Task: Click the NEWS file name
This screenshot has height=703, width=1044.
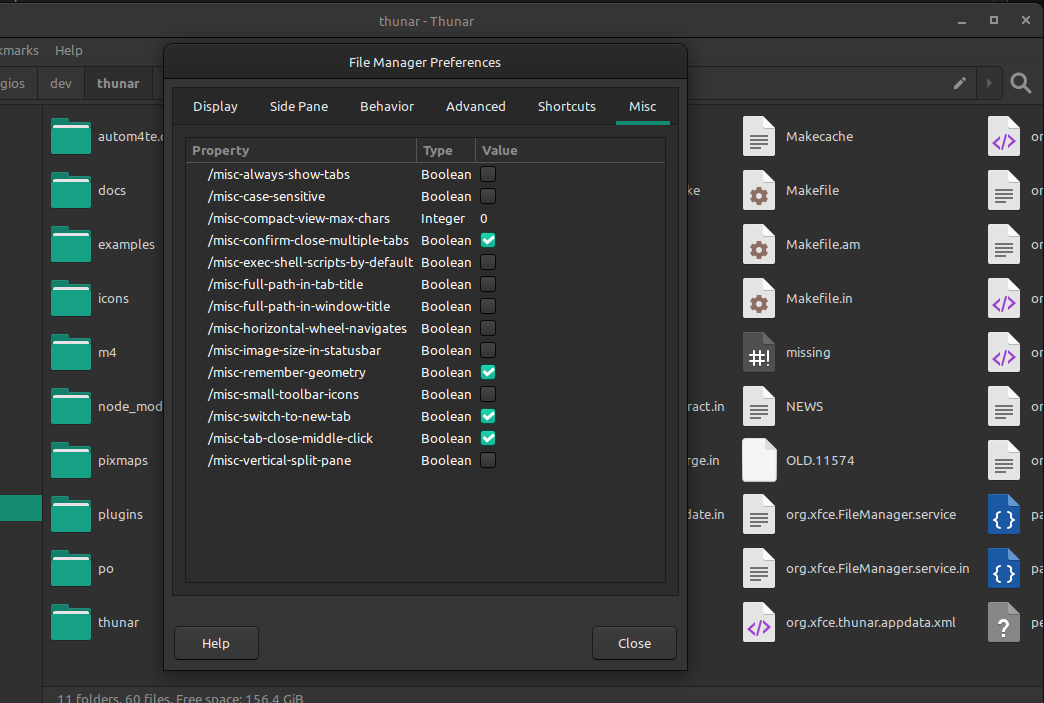Action: tap(804, 406)
